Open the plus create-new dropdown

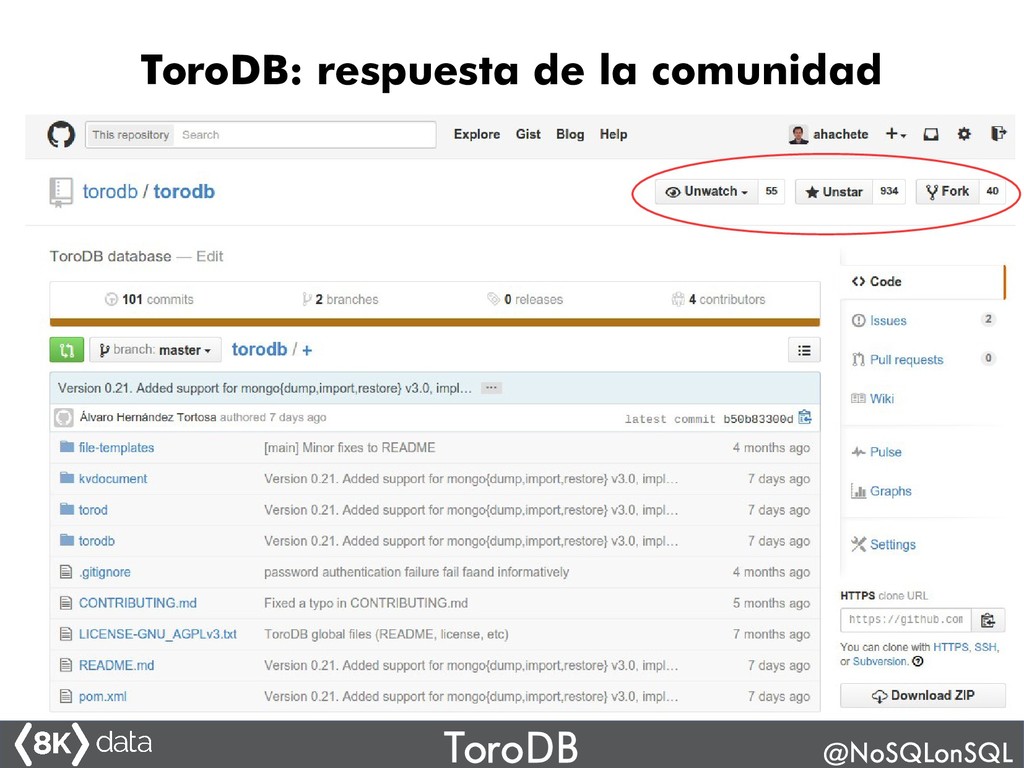895,134
